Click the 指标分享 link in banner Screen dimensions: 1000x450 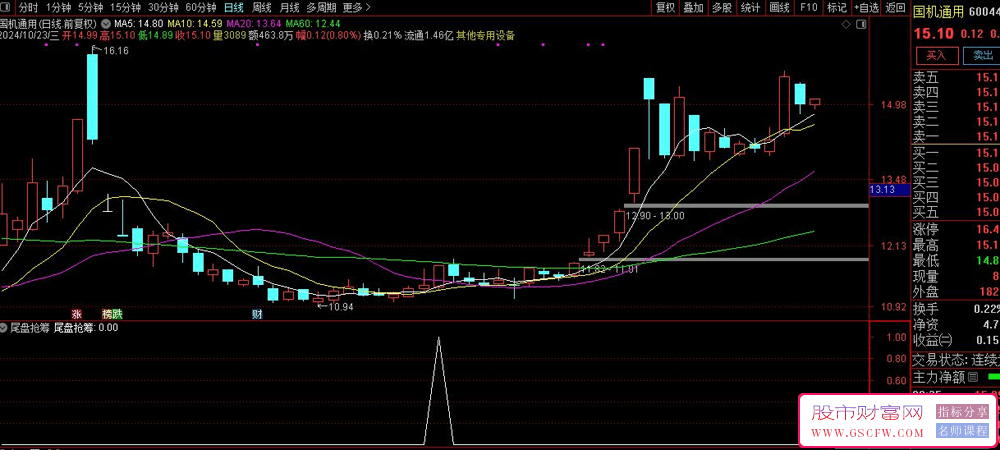click(962, 411)
